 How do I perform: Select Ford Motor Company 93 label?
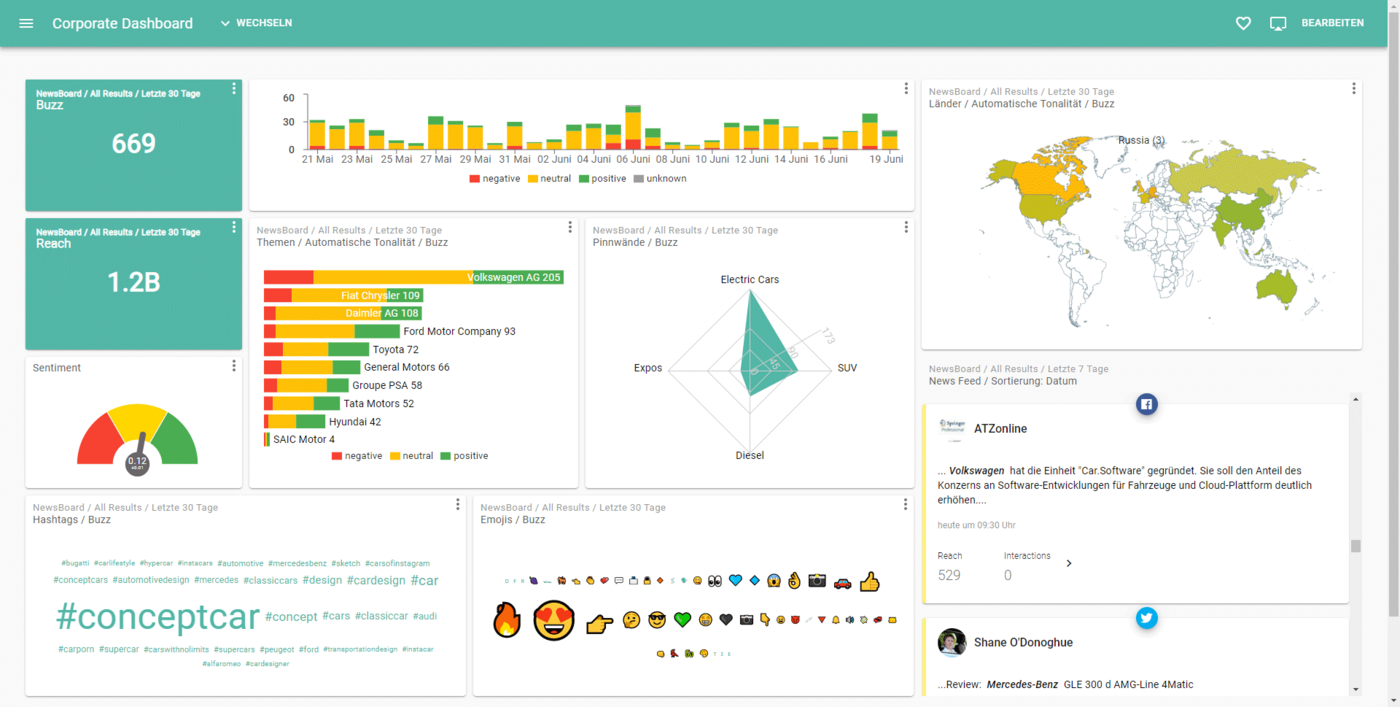point(459,331)
